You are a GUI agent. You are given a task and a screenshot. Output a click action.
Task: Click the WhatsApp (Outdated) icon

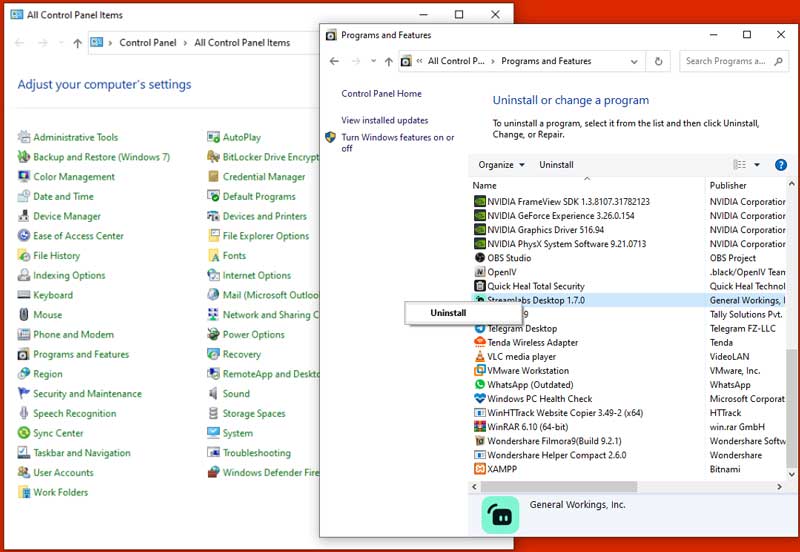coord(480,384)
